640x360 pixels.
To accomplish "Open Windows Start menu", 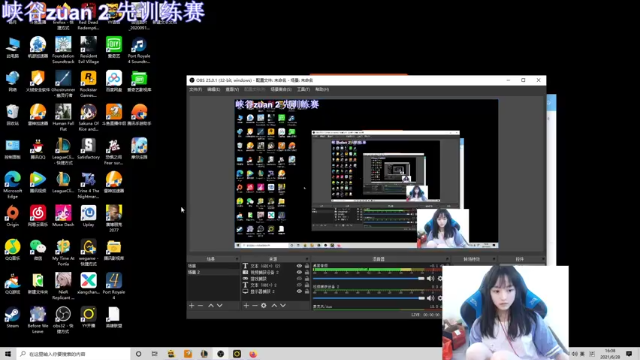I will (x=8, y=354).
